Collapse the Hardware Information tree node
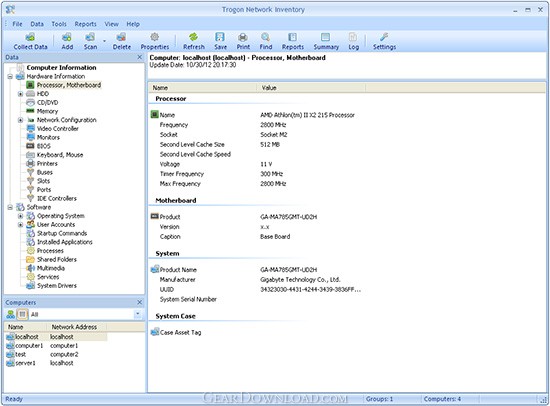Screen dimensions: 550x406 10,76
